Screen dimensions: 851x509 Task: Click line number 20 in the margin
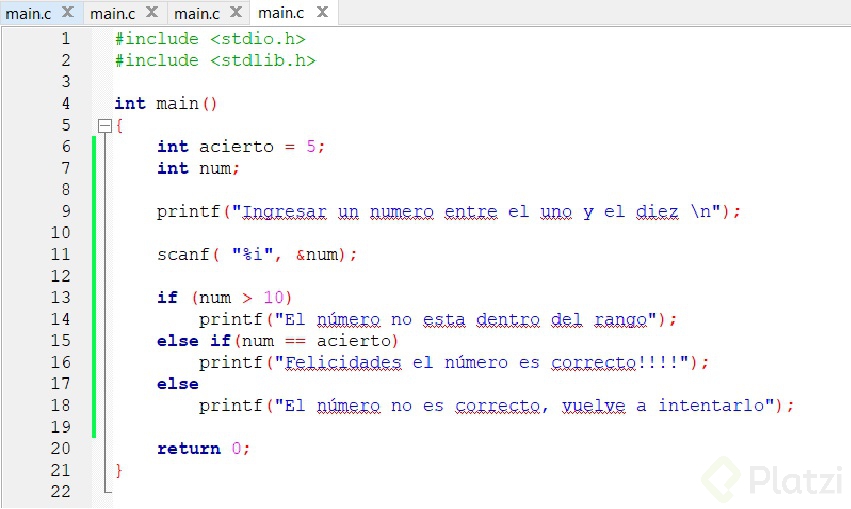pos(61,448)
